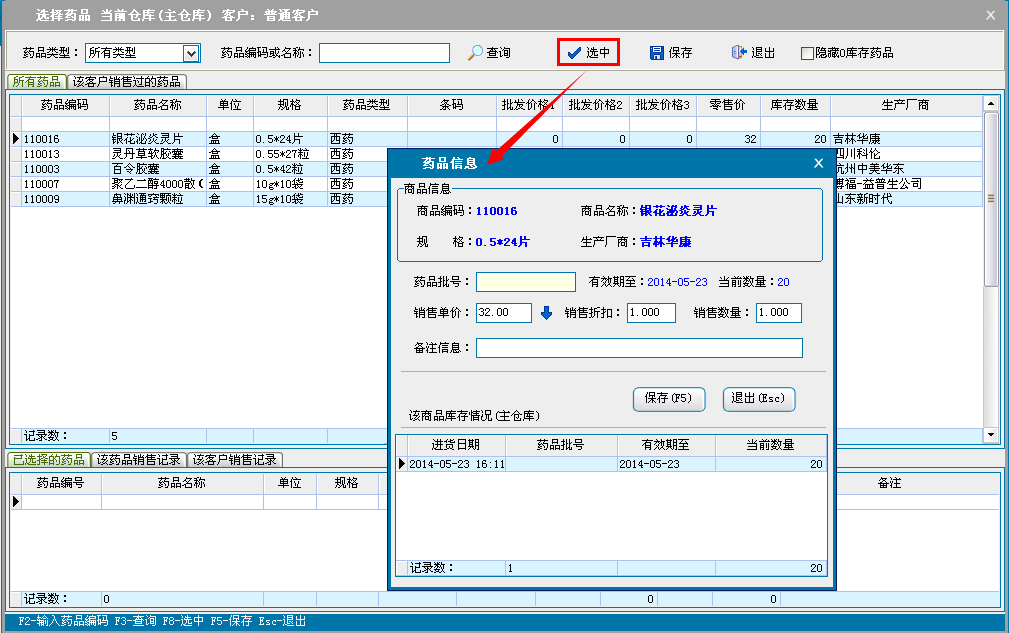Click the 备注信息 text field
1009x633 pixels.
coord(639,348)
